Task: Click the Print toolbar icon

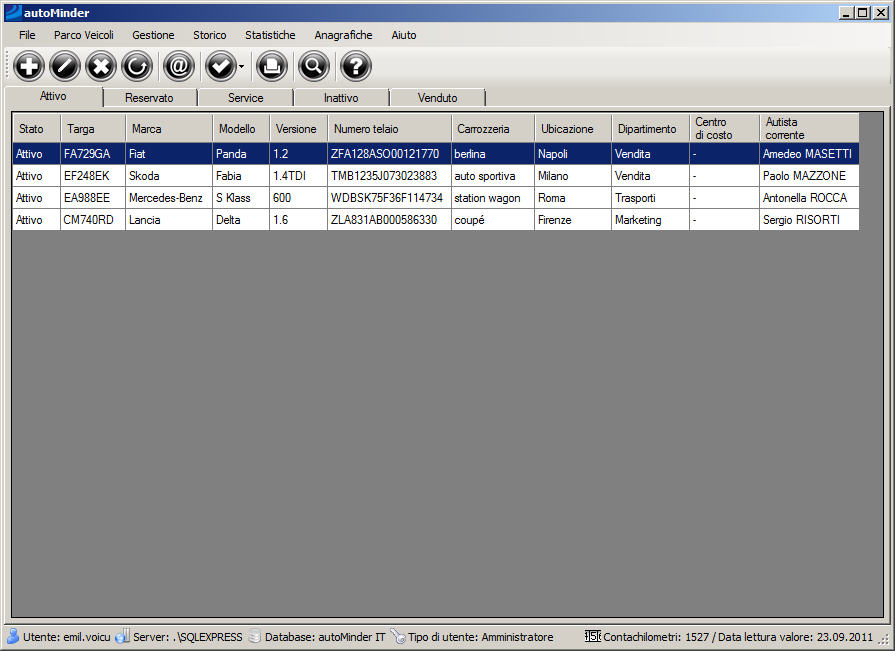Action: 271,67
